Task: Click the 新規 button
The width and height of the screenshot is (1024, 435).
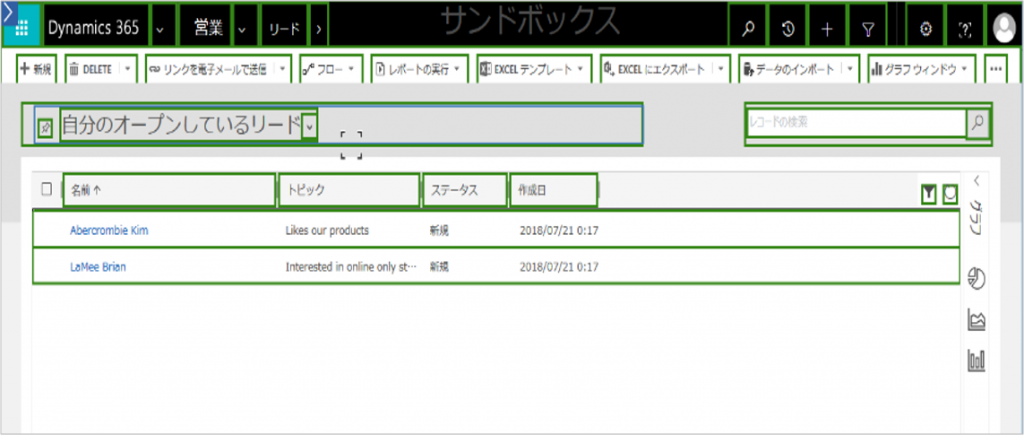Action: (35, 69)
